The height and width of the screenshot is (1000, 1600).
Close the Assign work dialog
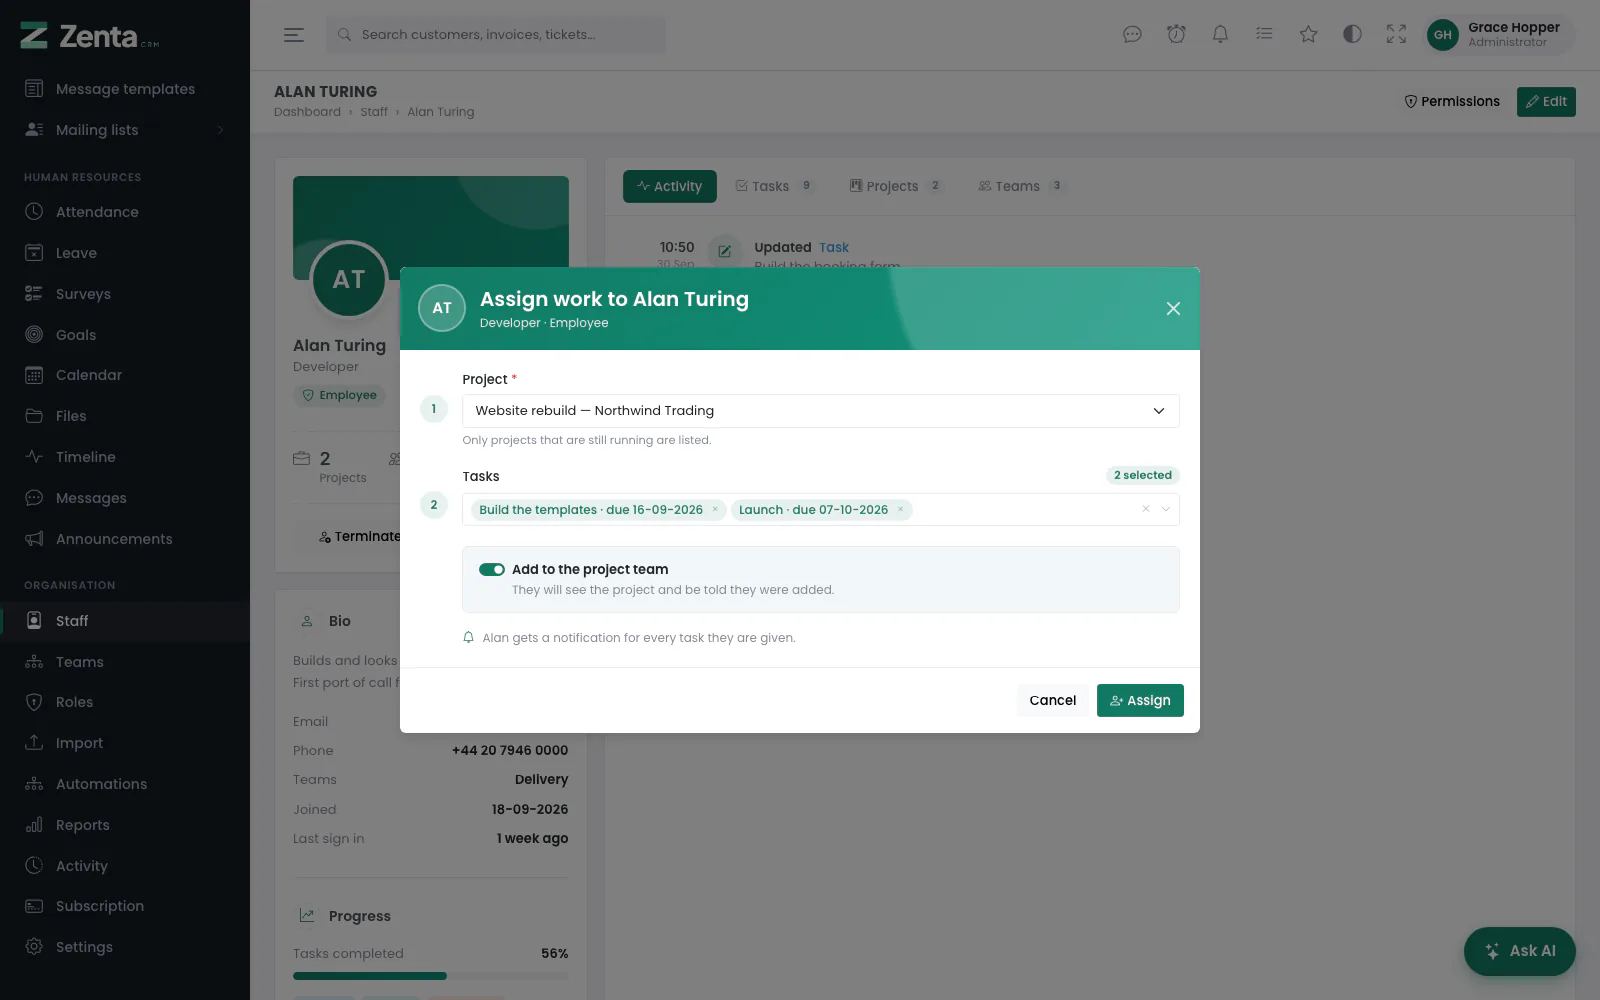pos(1173,308)
